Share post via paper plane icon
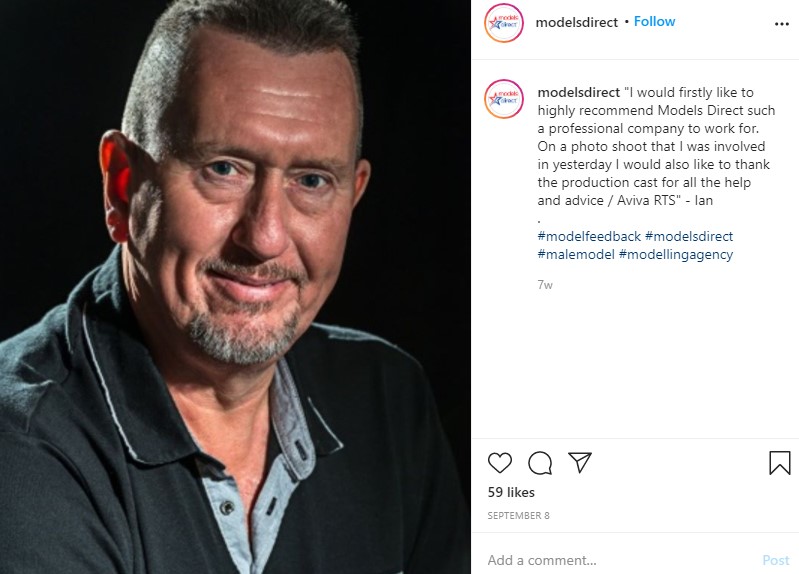Screen dimensions: 799x574 coord(579,462)
